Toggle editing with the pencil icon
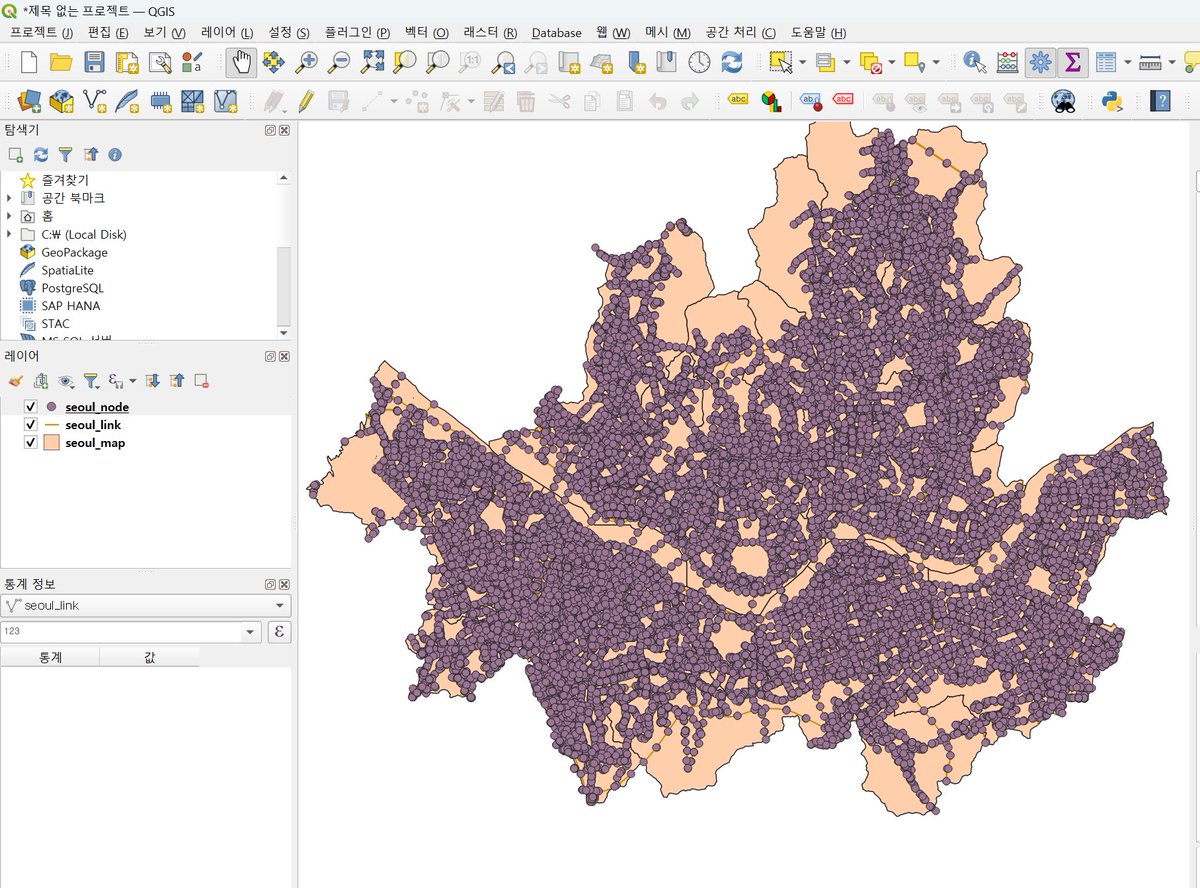 coord(306,100)
